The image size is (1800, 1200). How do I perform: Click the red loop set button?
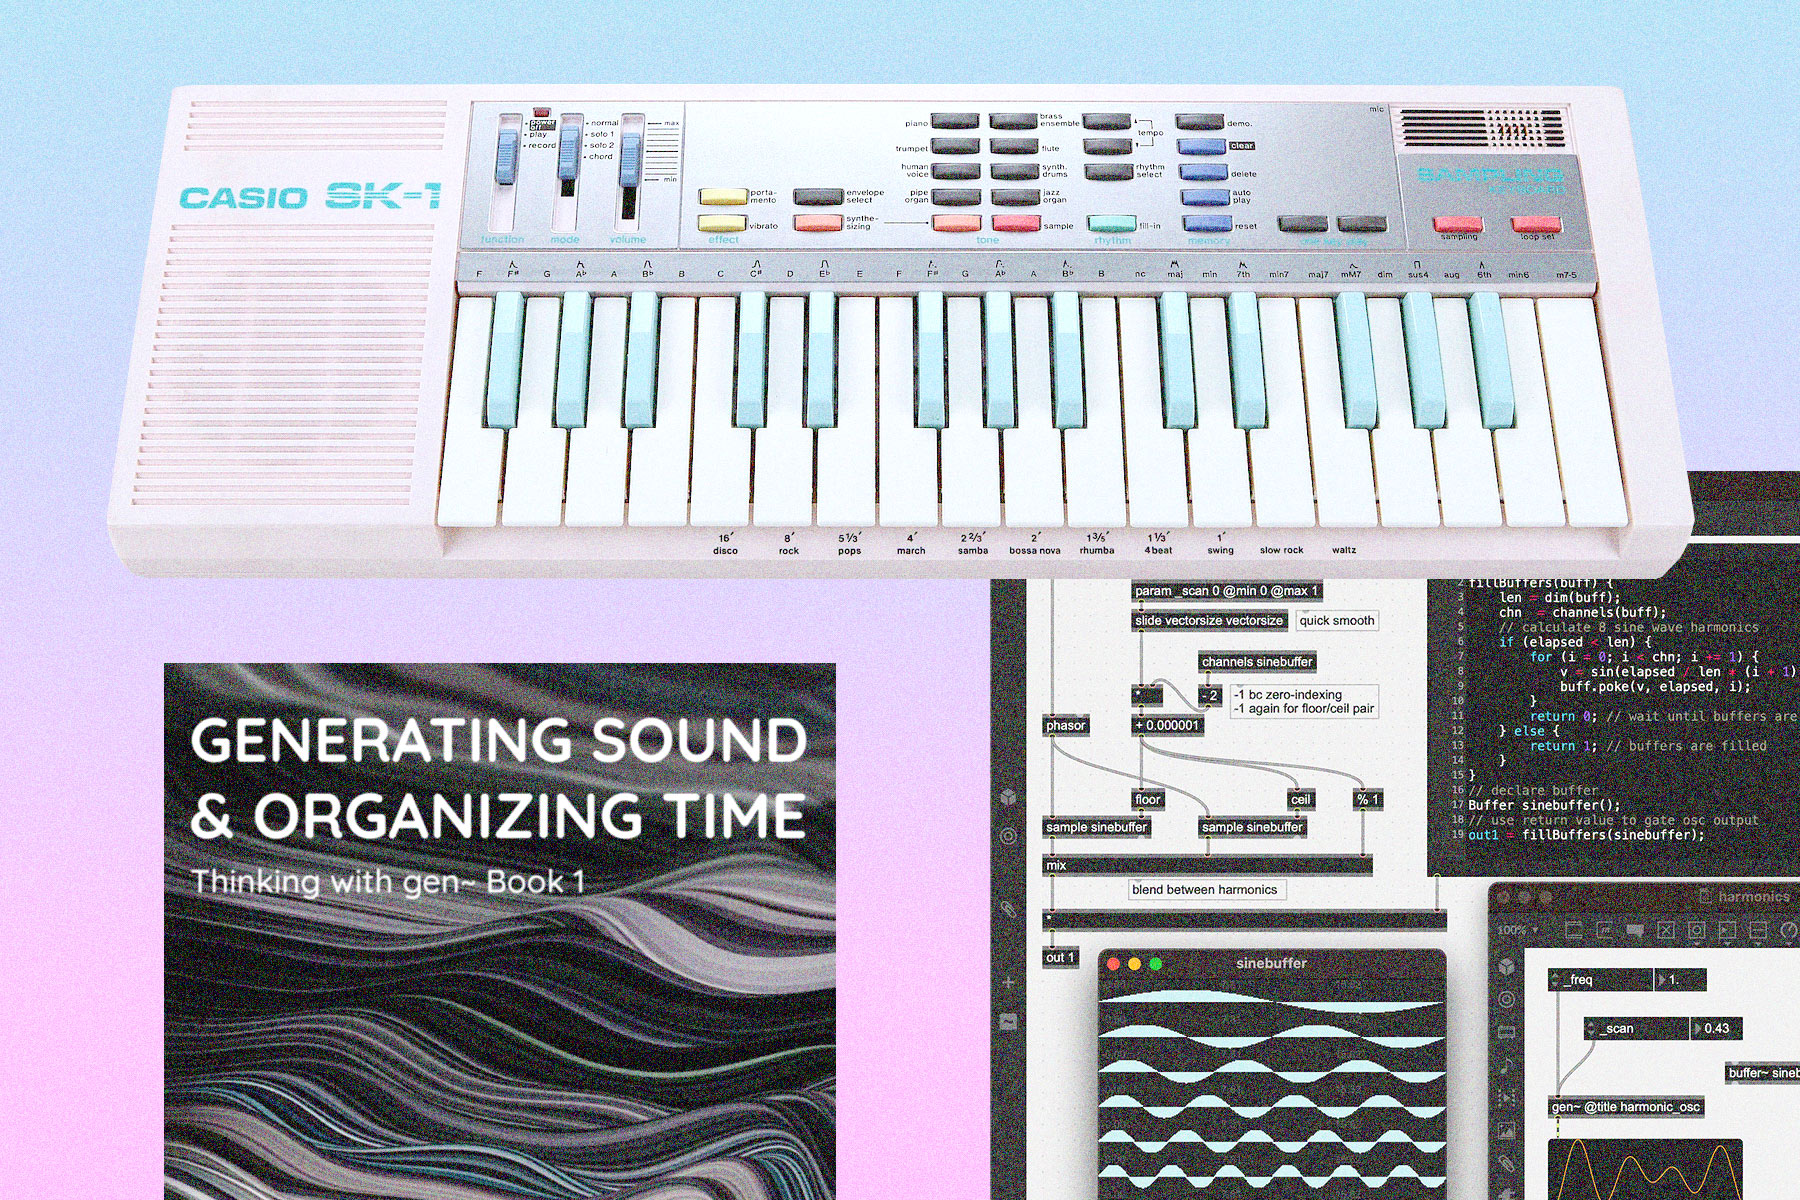(1536, 223)
